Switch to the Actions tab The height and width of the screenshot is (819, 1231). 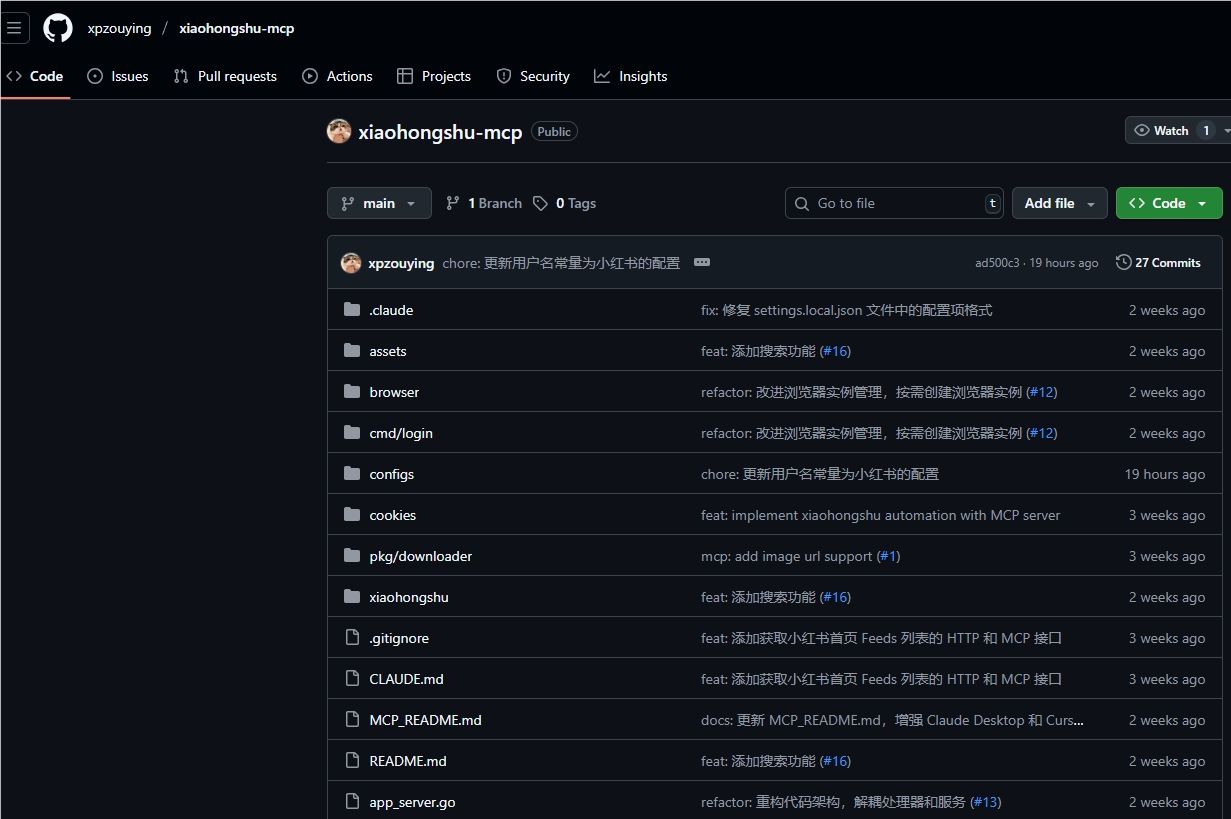pos(337,76)
